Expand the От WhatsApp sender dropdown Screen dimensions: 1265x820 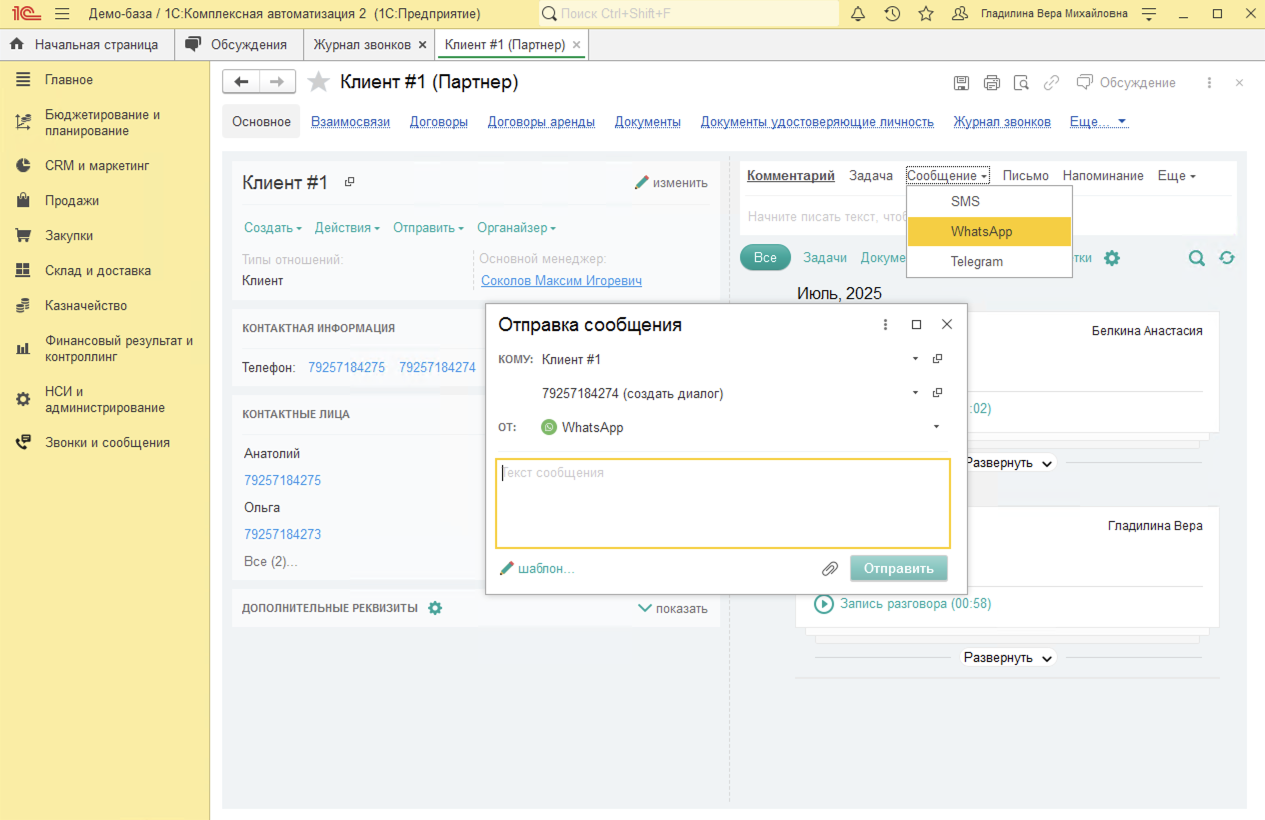[x=936, y=427]
